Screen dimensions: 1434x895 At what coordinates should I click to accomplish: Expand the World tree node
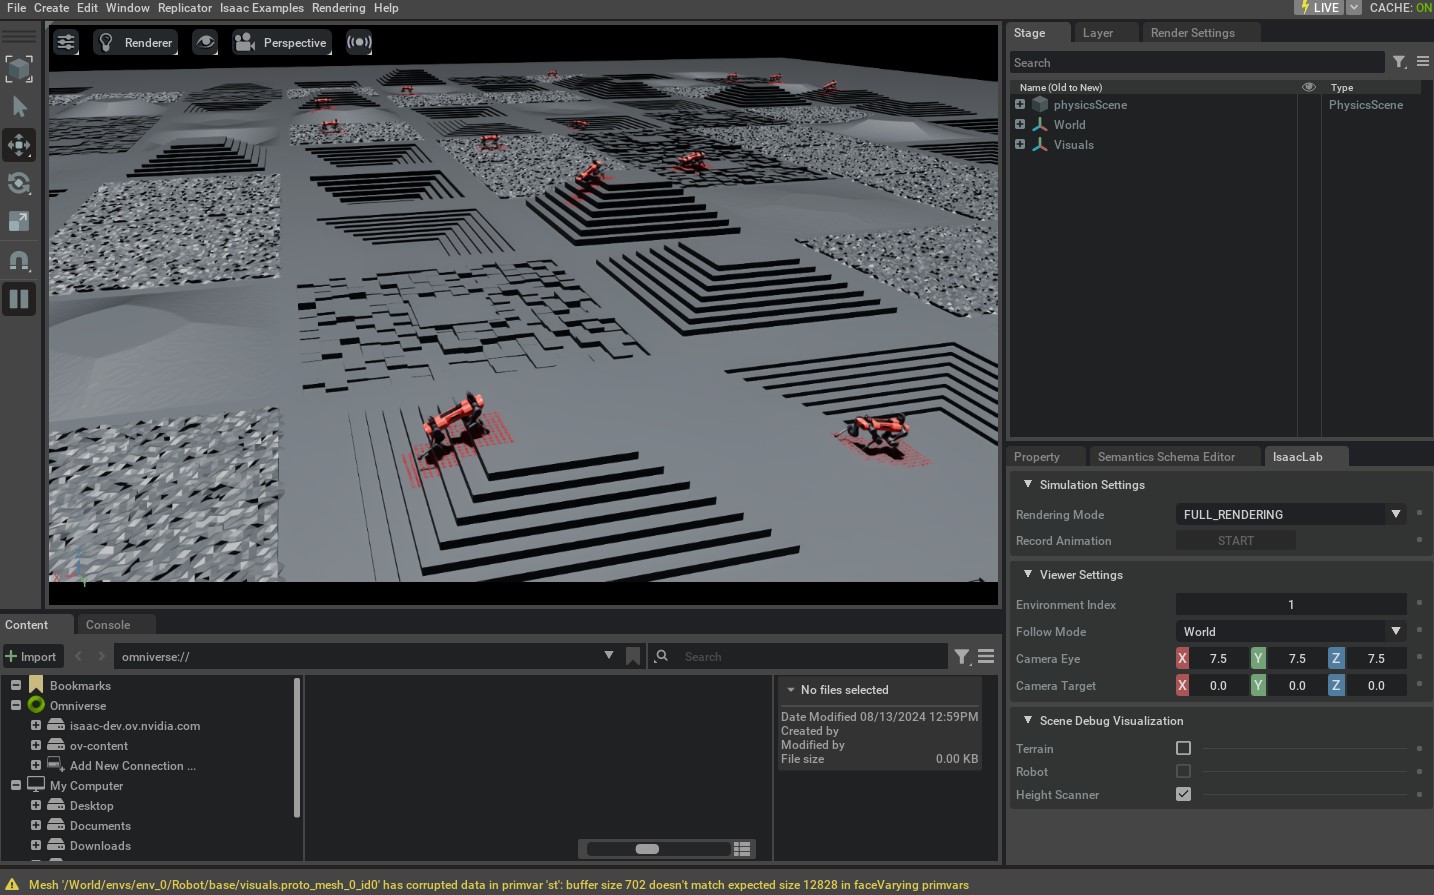[1020, 124]
